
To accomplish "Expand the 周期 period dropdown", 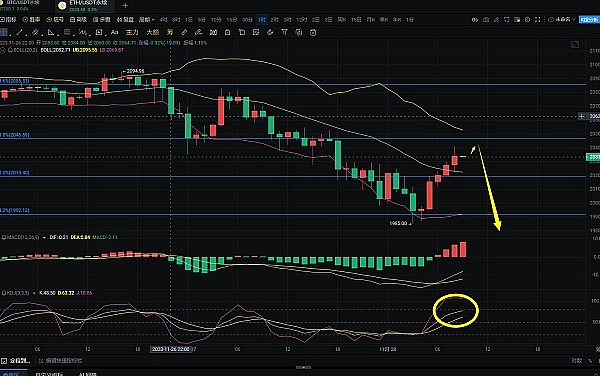I will (x=147, y=20).
